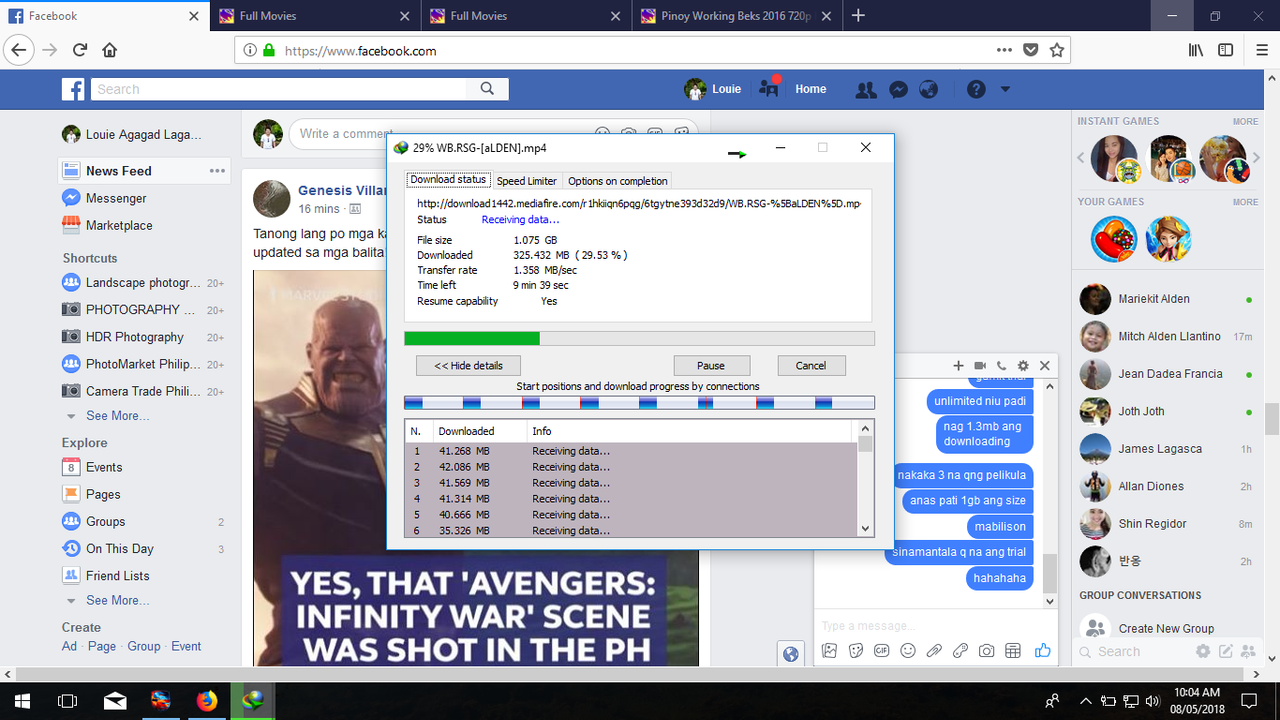Open GIF picker in chat

coord(881,651)
